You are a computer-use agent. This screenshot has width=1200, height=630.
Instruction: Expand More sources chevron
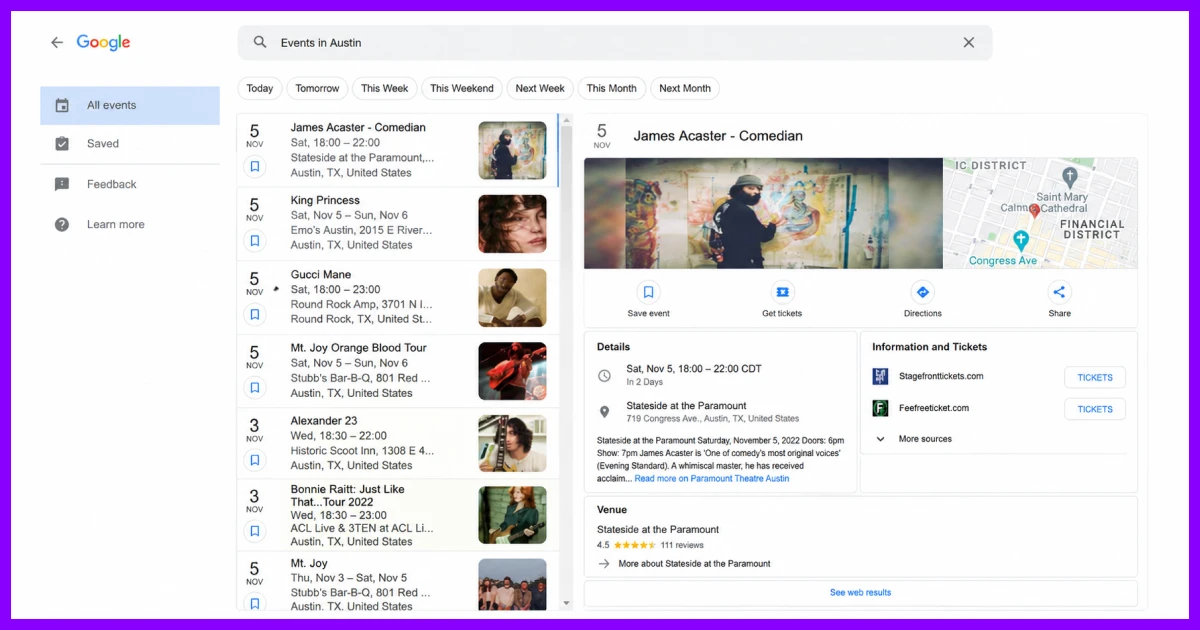click(x=881, y=439)
